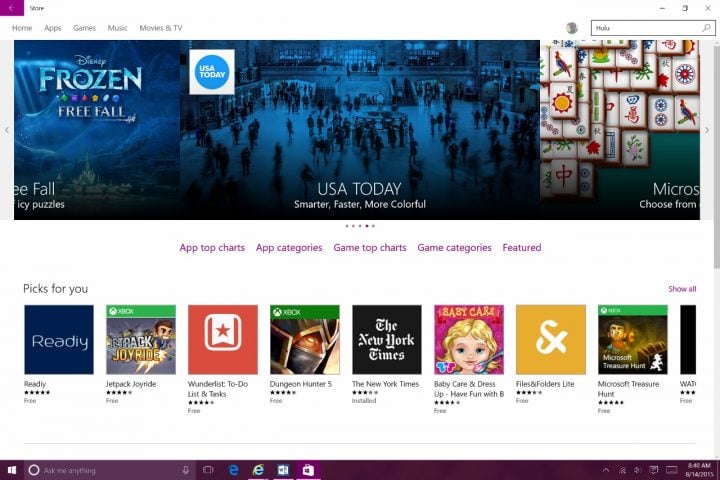Open the Jetpack Joyride app tile
The image size is (720, 480).
pos(141,339)
